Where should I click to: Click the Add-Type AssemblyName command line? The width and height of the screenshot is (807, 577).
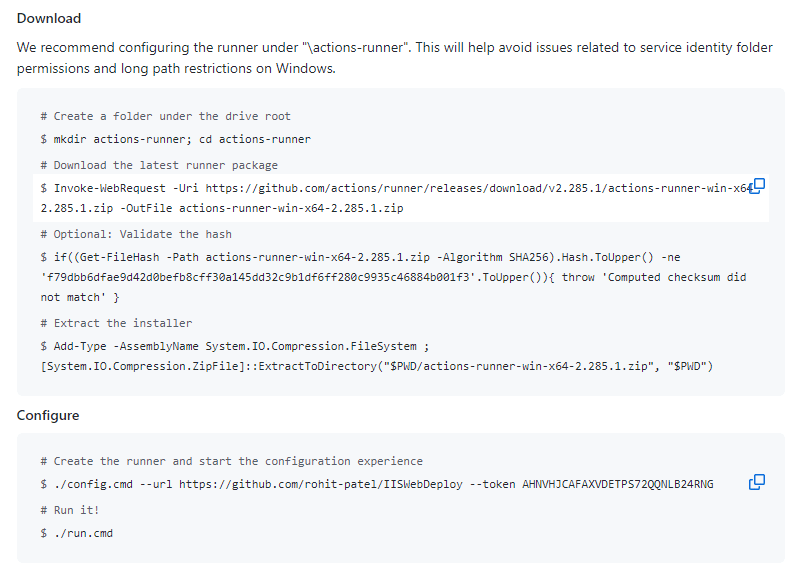235,346
